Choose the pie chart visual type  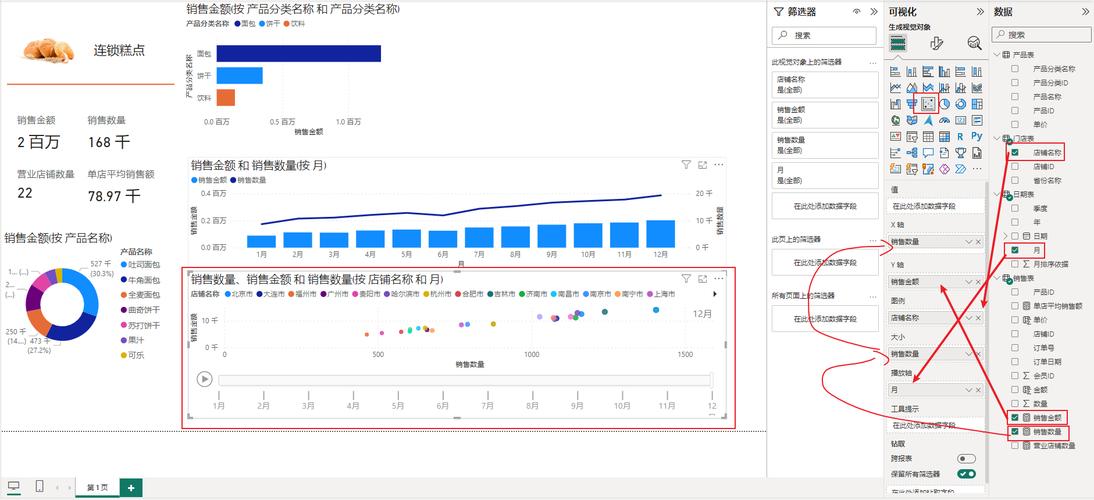click(946, 104)
